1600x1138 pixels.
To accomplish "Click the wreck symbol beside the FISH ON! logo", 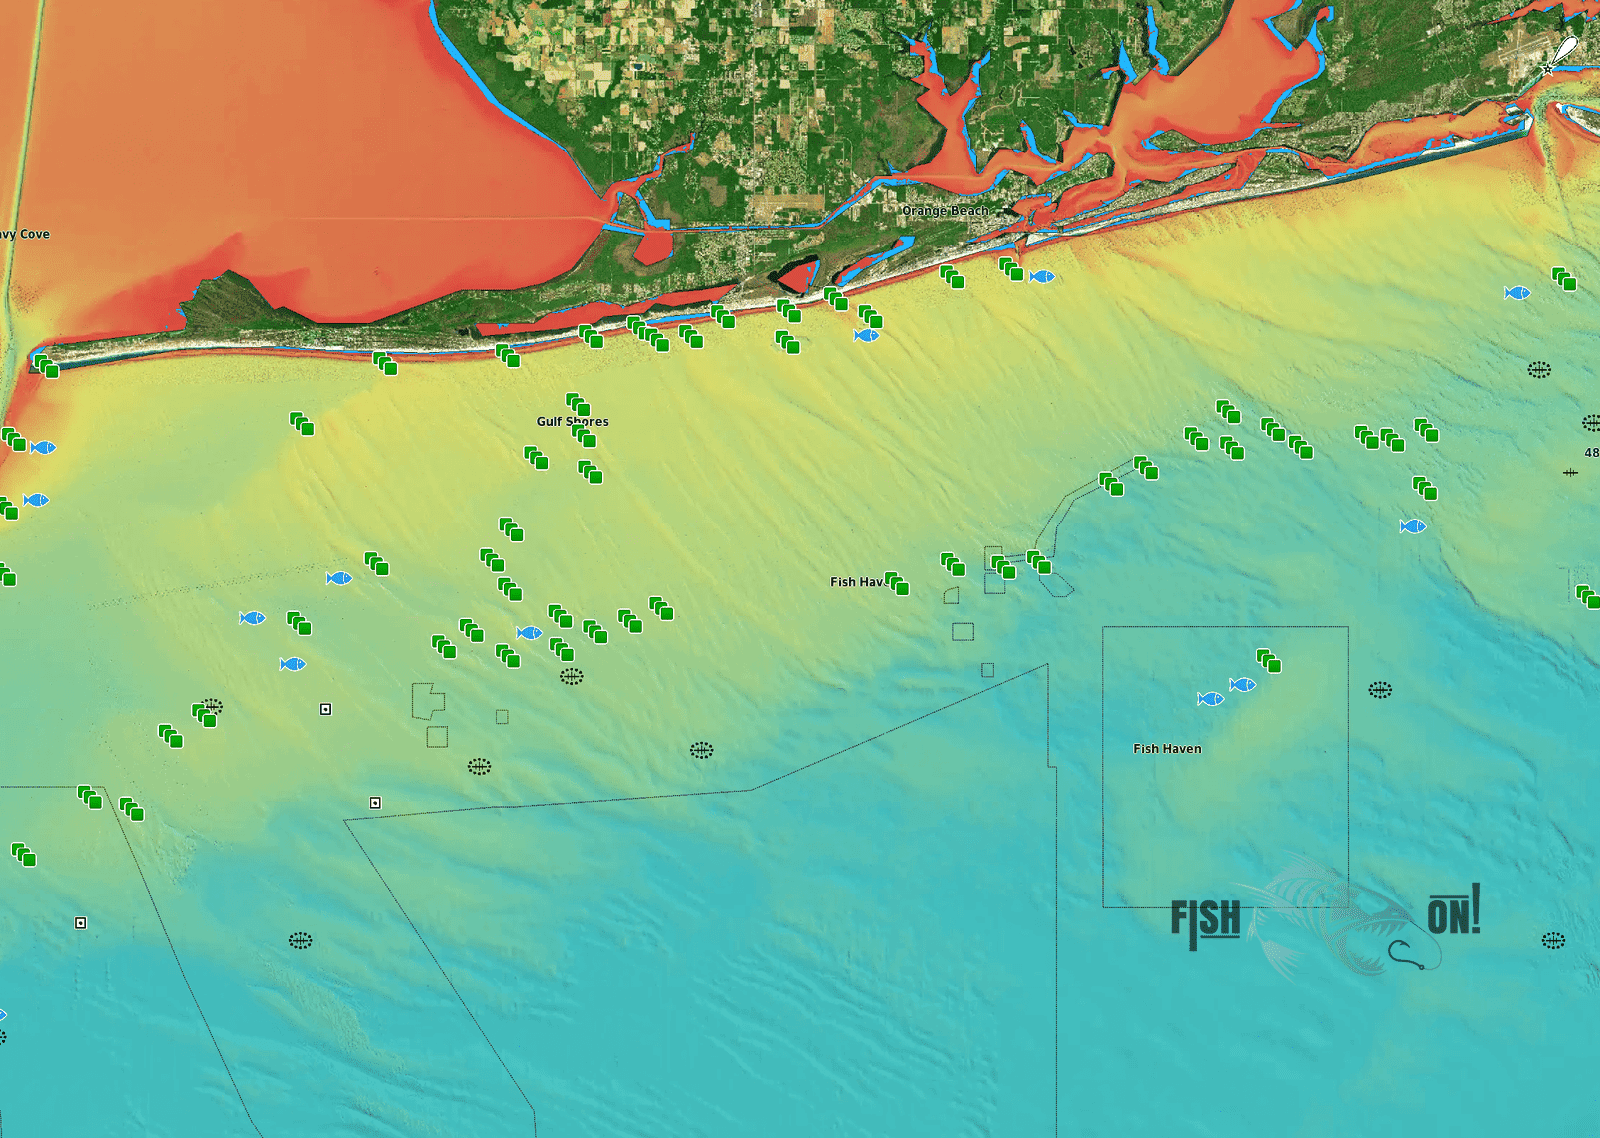I will pyautogui.click(x=1553, y=940).
